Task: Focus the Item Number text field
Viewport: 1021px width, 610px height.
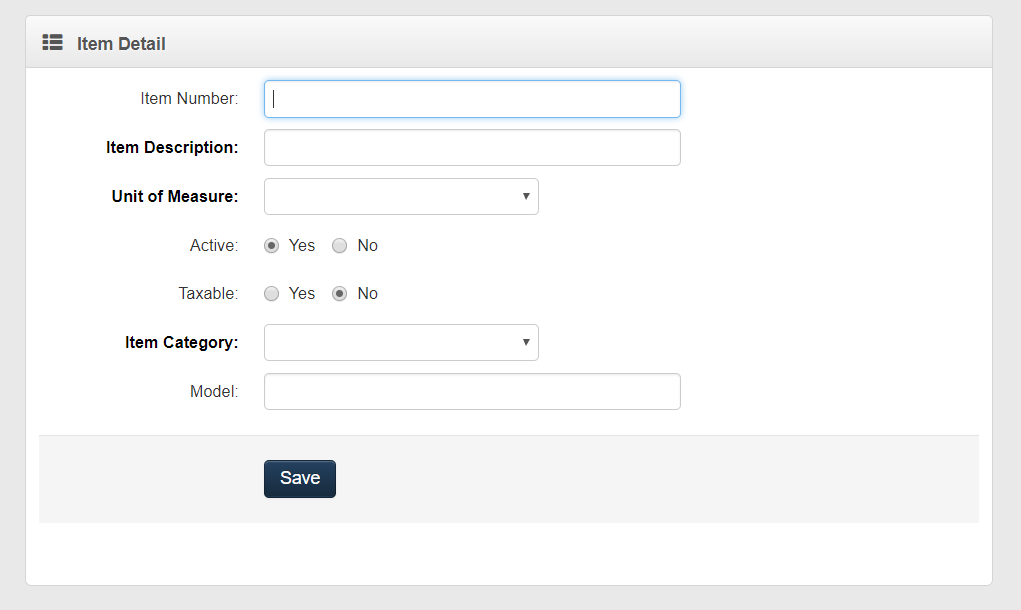Action: [x=472, y=99]
